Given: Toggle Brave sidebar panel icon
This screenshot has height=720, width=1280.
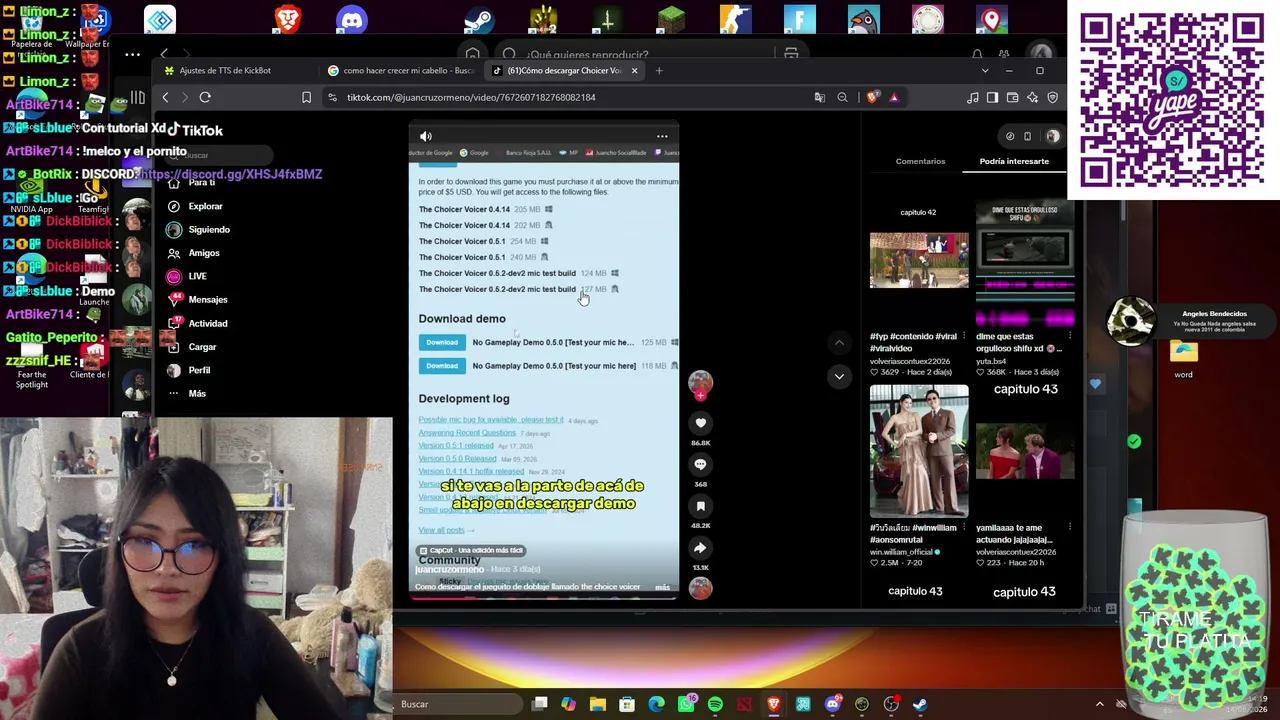Looking at the screenshot, I should [992, 97].
